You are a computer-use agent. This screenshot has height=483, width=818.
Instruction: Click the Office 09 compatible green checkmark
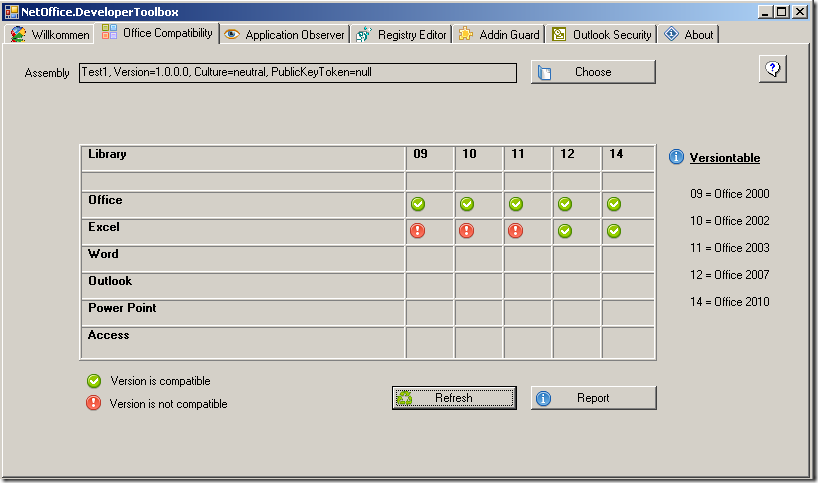[x=418, y=204]
